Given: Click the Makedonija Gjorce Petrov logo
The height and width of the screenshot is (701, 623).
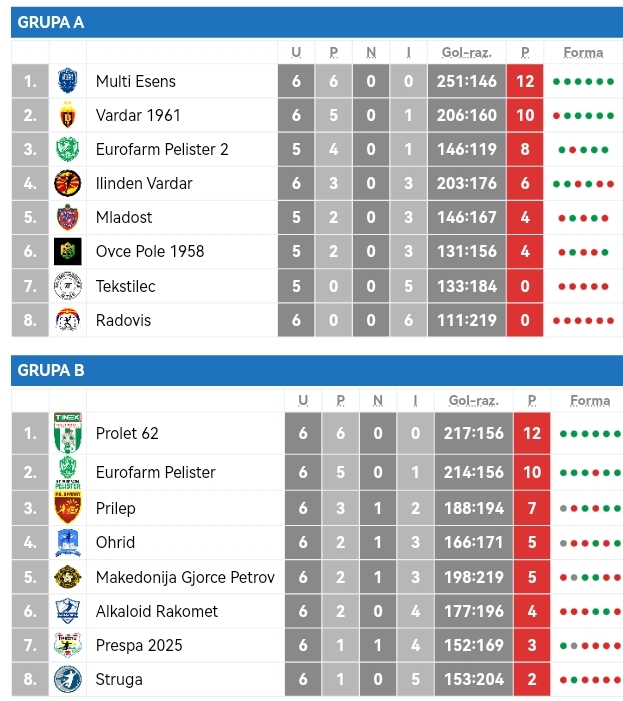Looking at the screenshot, I should pos(67,577).
